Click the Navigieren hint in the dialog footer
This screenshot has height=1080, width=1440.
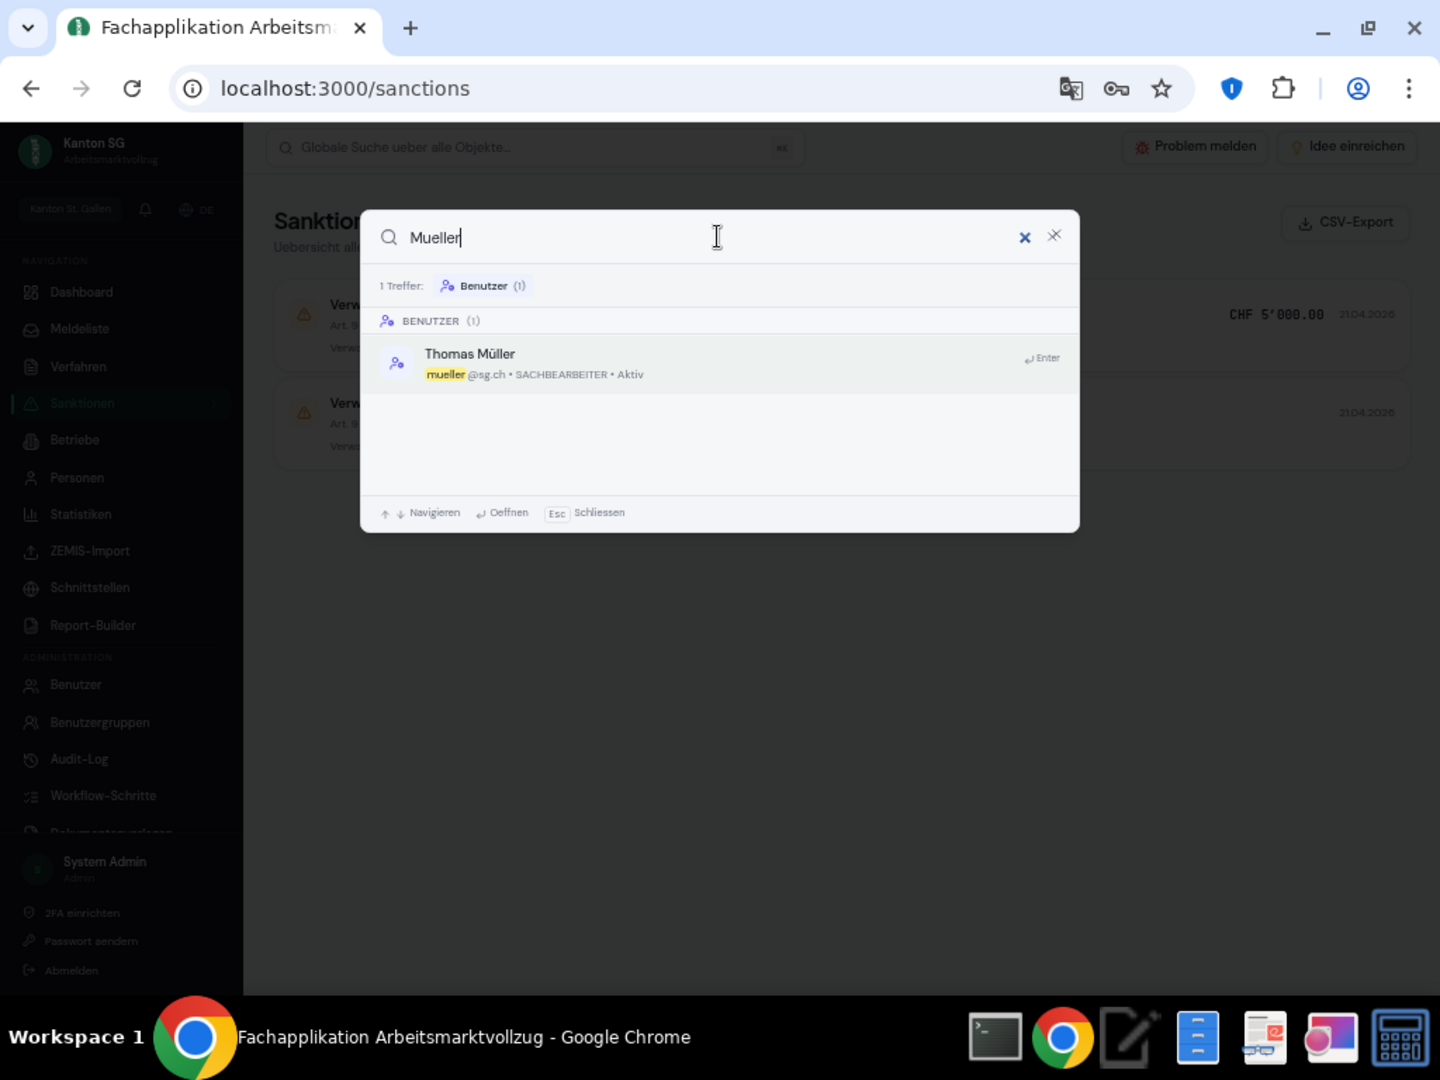click(x=420, y=513)
